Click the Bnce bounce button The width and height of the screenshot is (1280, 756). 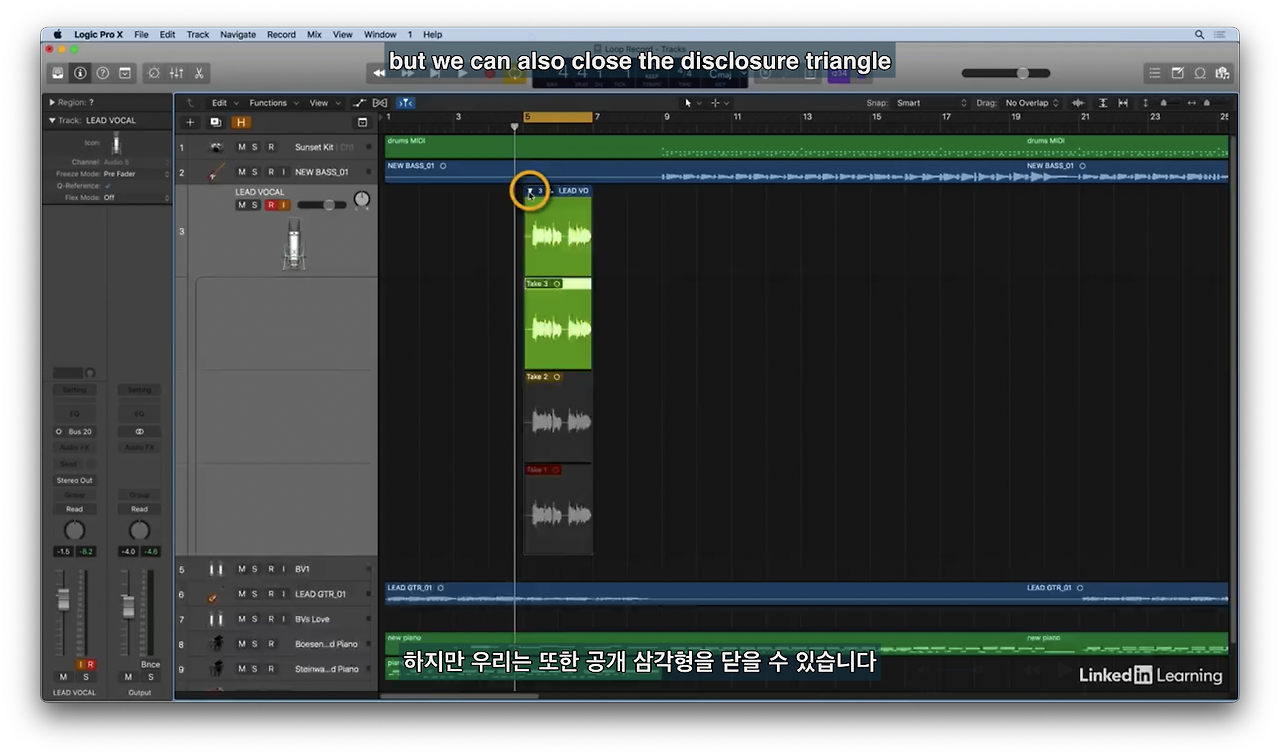pos(150,664)
